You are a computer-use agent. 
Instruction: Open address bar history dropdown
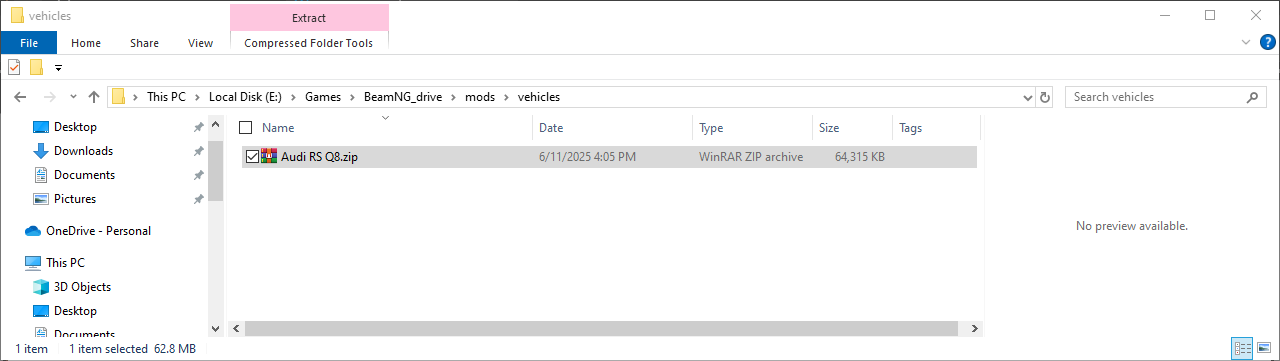pyautogui.click(x=1027, y=97)
